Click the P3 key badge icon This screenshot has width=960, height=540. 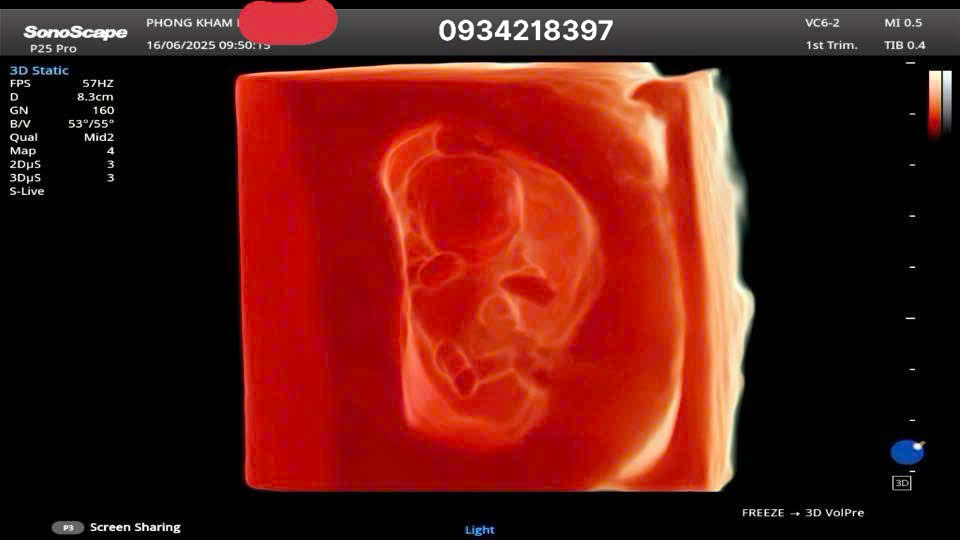tap(68, 527)
